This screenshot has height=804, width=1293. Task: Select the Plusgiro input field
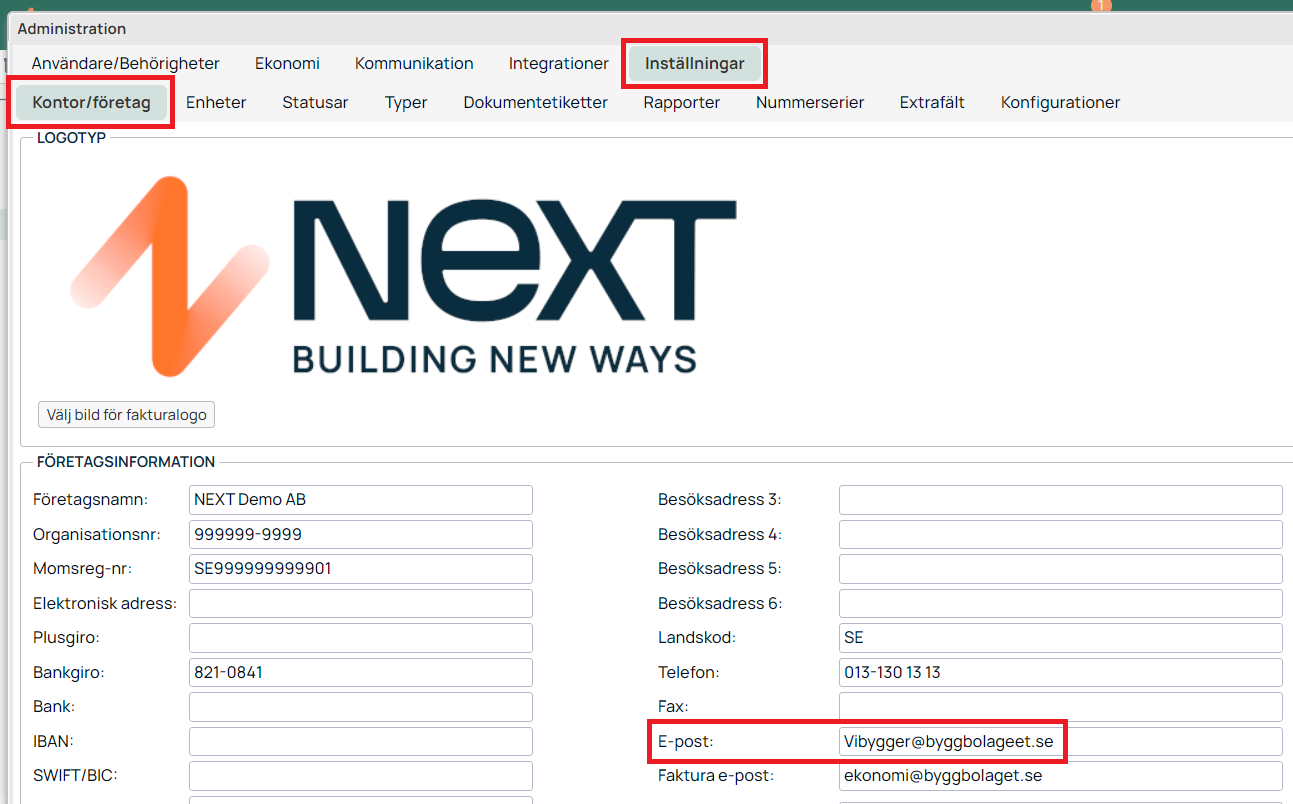tap(361, 638)
